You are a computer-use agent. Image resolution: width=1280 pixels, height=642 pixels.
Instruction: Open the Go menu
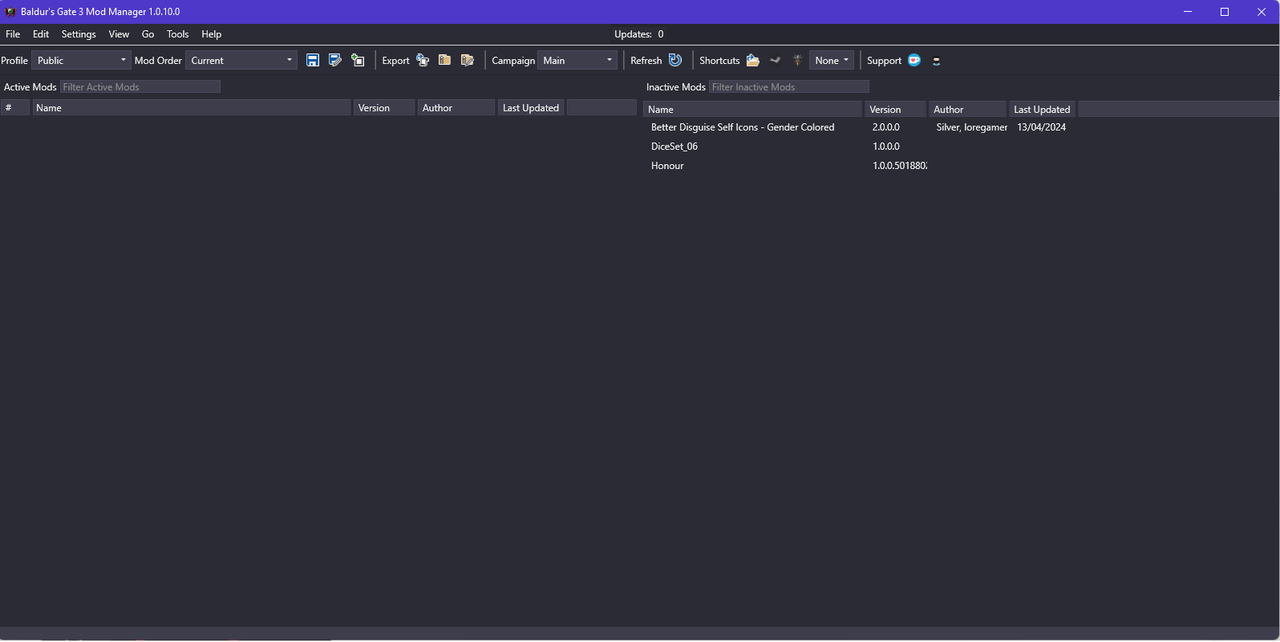(148, 34)
